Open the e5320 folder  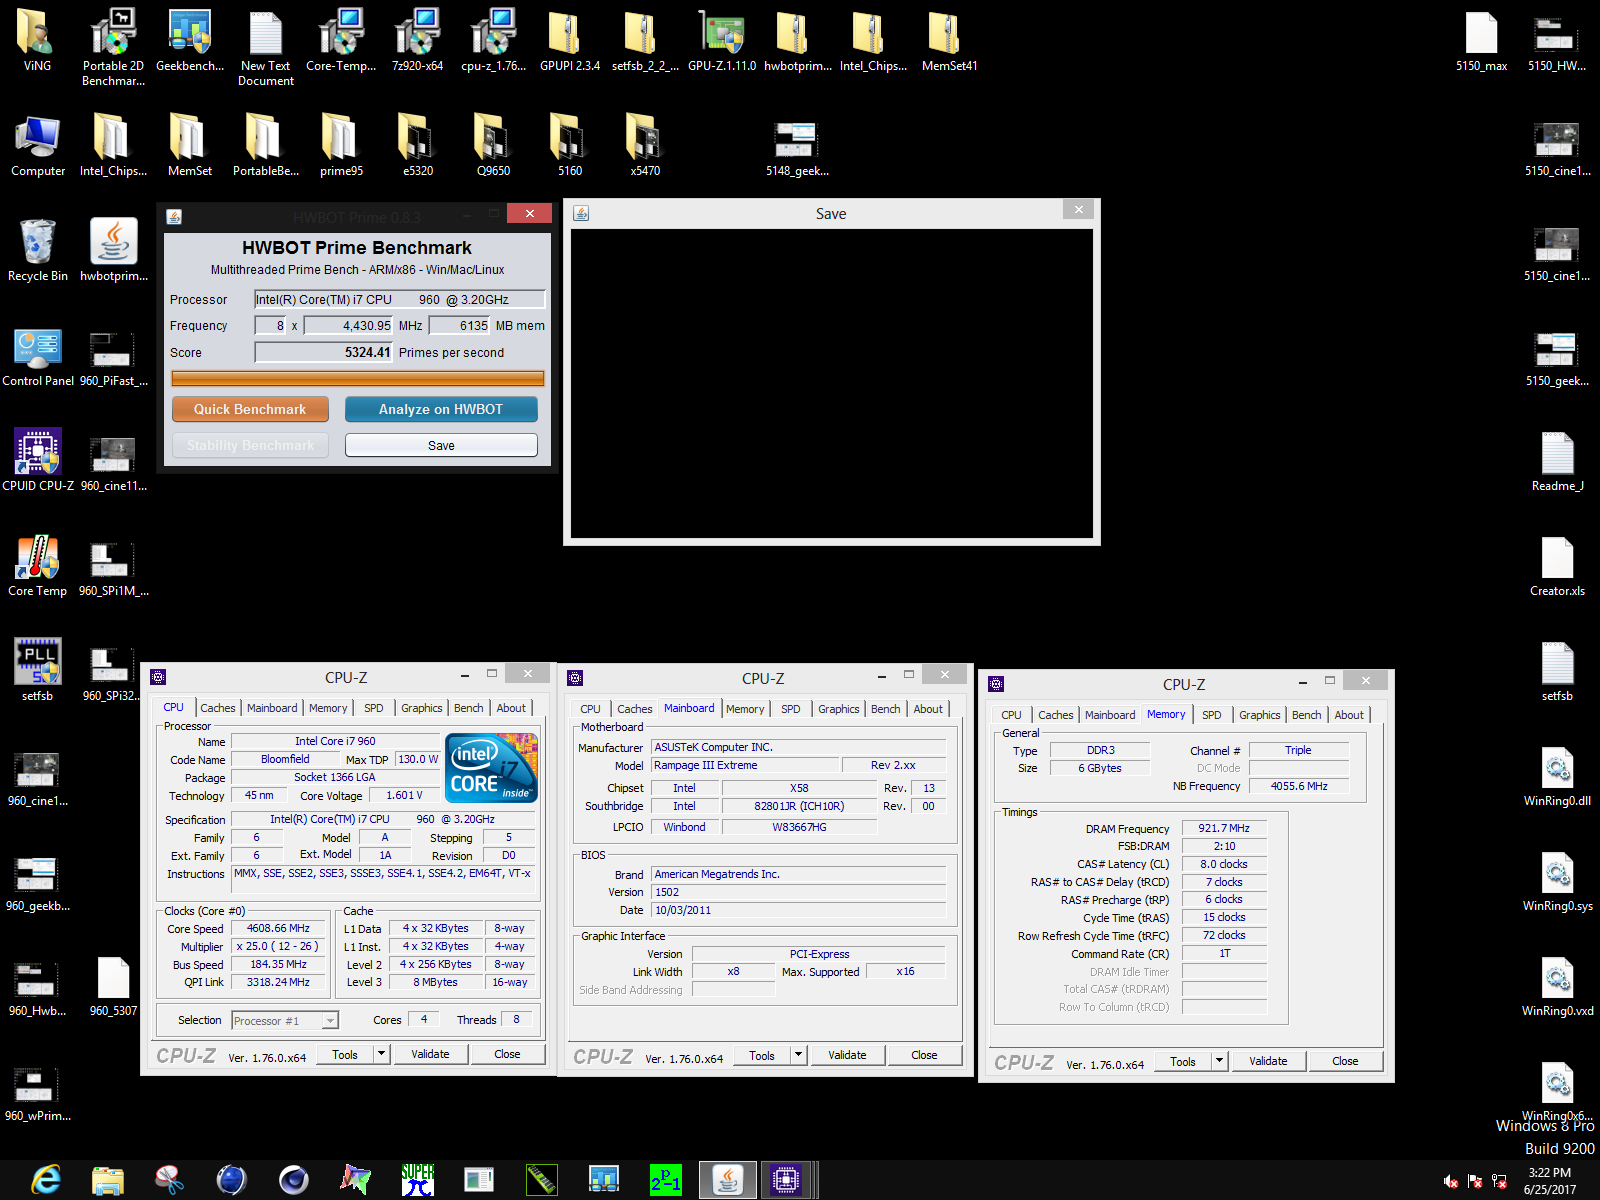tap(417, 145)
